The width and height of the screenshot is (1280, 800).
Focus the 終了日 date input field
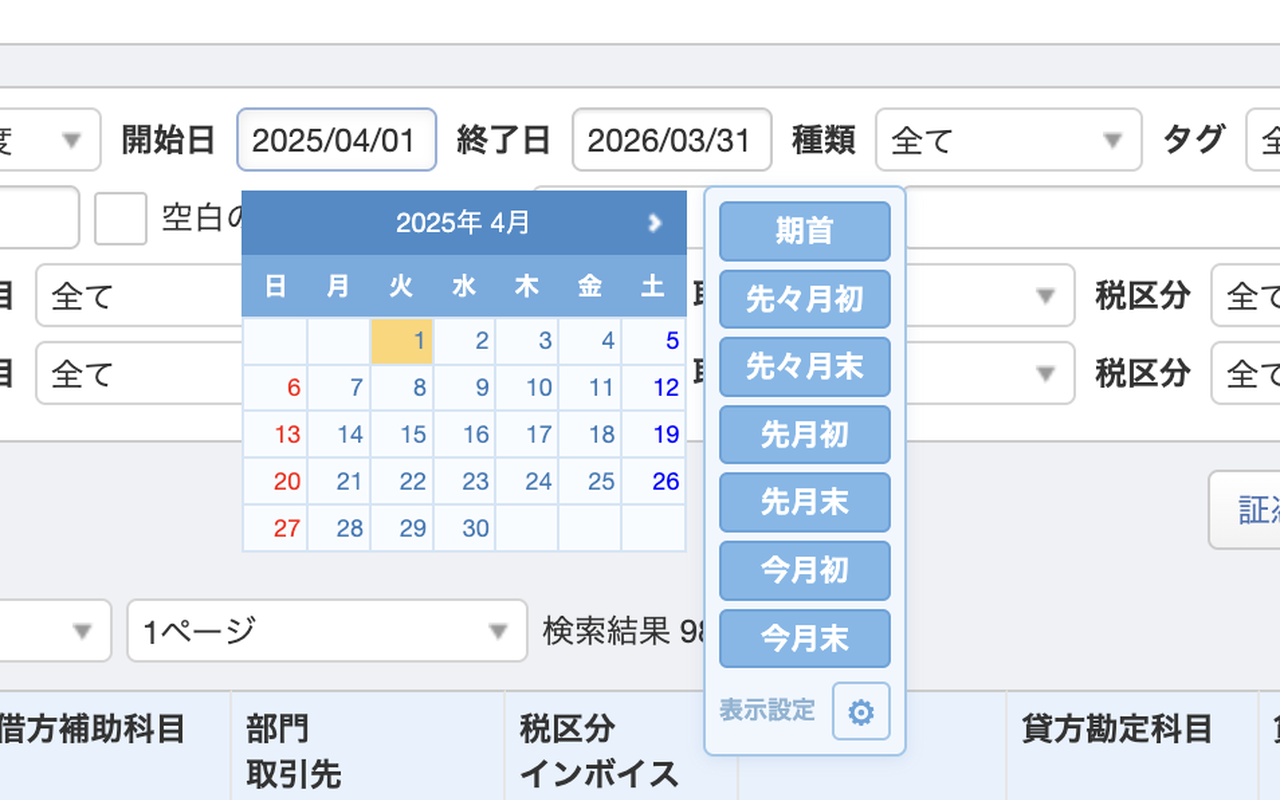tap(672, 140)
